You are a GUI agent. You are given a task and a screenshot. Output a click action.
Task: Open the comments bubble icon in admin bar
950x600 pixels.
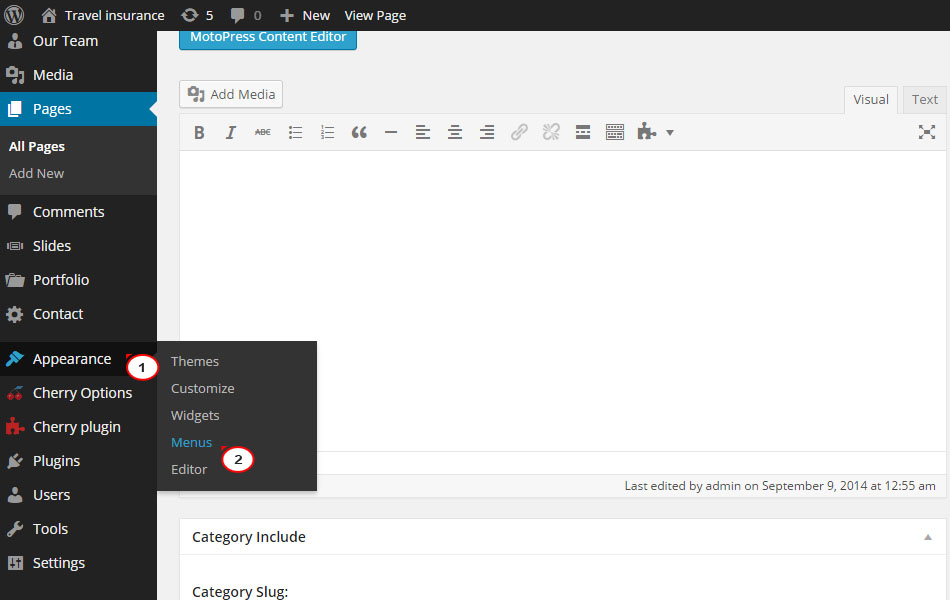coord(238,15)
